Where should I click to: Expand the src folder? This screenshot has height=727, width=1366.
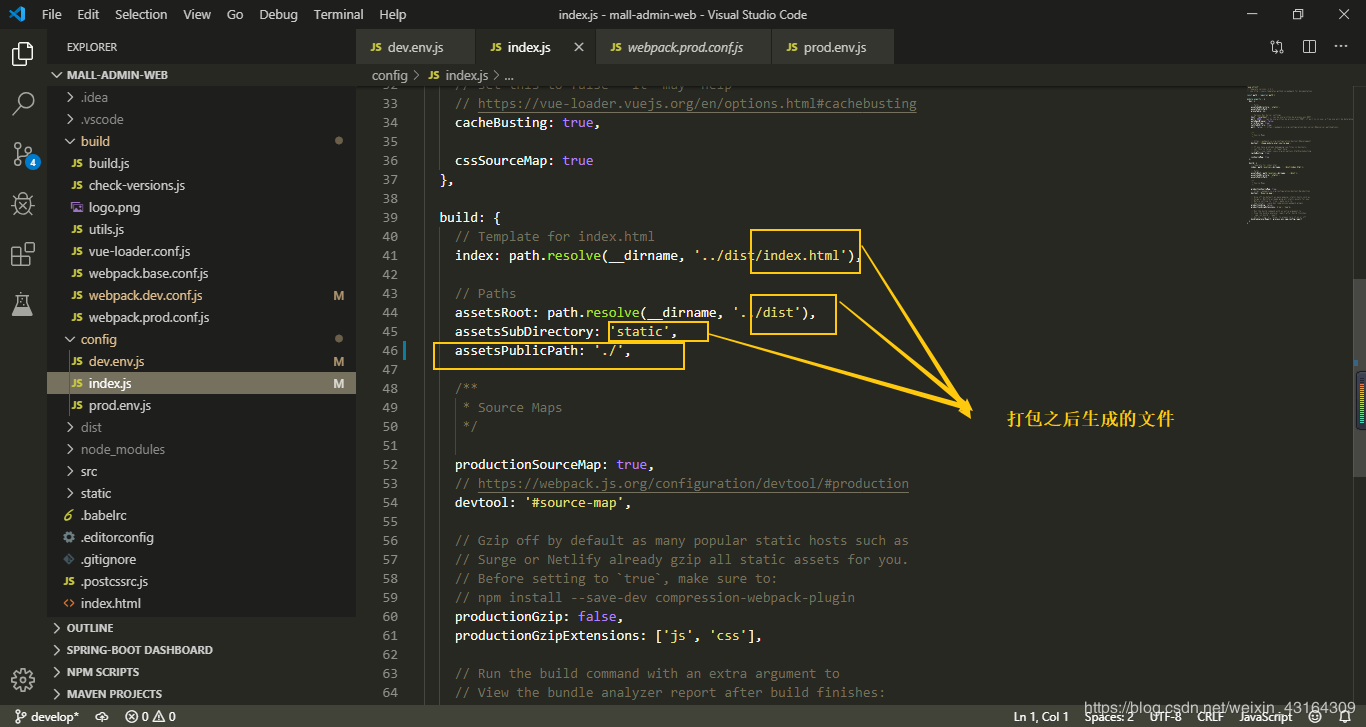click(x=202, y=471)
